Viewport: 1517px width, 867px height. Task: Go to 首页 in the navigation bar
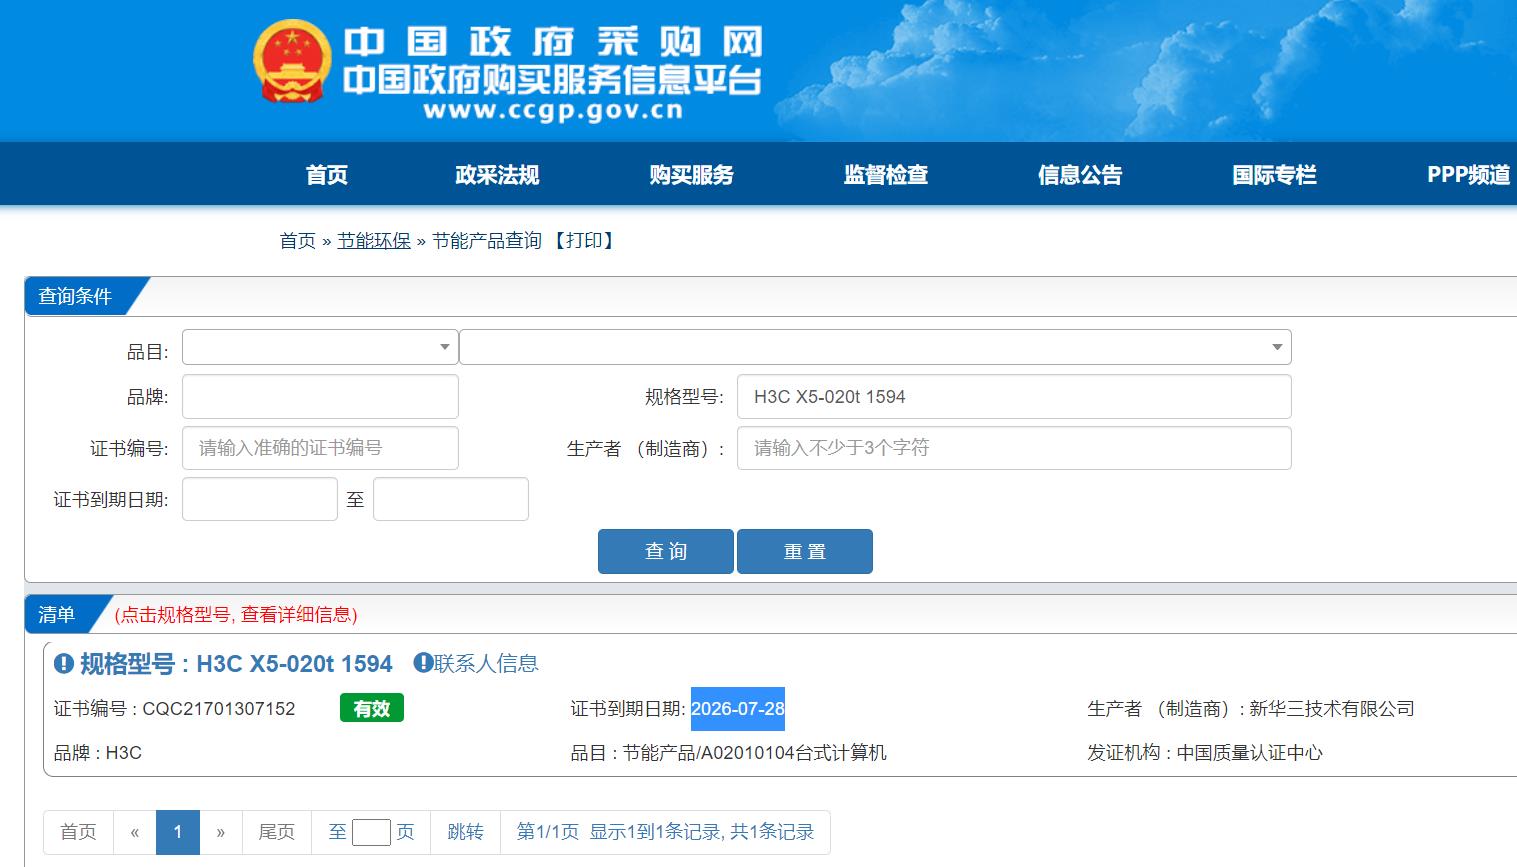pyautogui.click(x=327, y=175)
